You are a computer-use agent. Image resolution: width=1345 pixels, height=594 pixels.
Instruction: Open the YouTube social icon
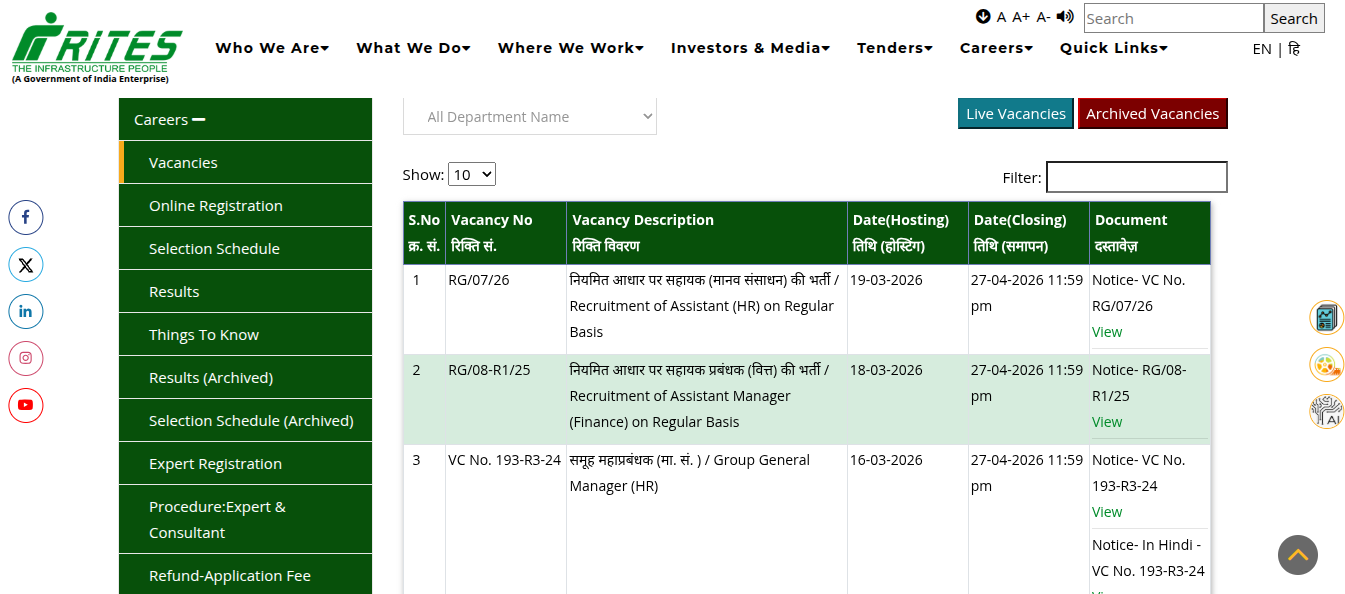click(26, 405)
